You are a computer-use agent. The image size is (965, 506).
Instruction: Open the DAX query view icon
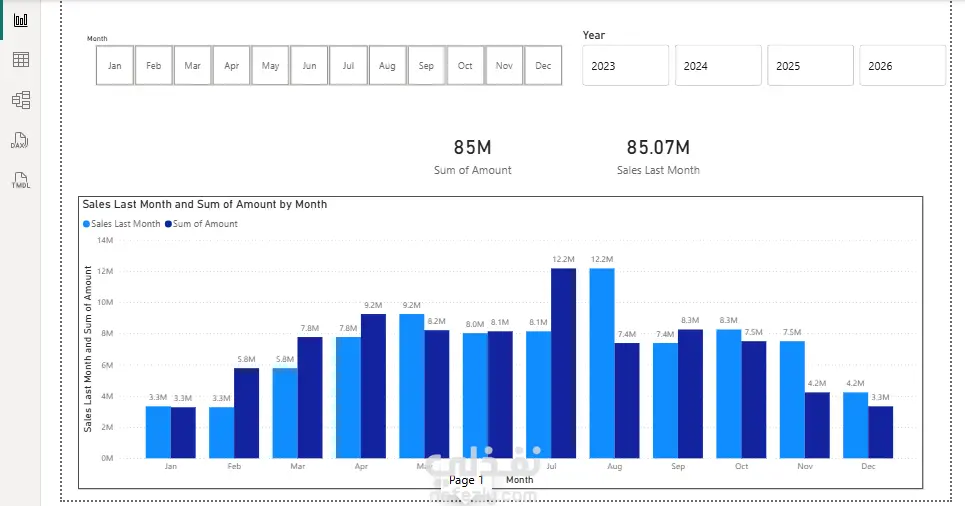[x=20, y=140]
